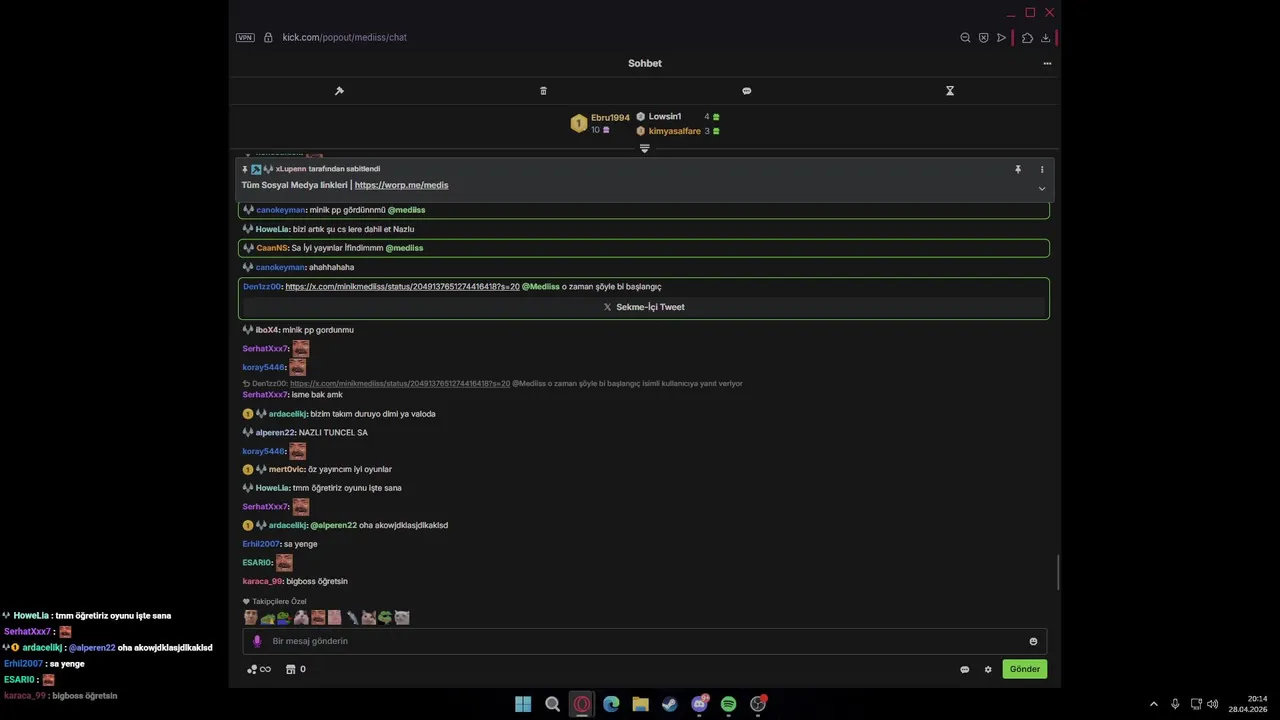Open Spotify from the taskbar
Image resolution: width=1280 pixels, height=720 pixels.
tap(728, 704)
